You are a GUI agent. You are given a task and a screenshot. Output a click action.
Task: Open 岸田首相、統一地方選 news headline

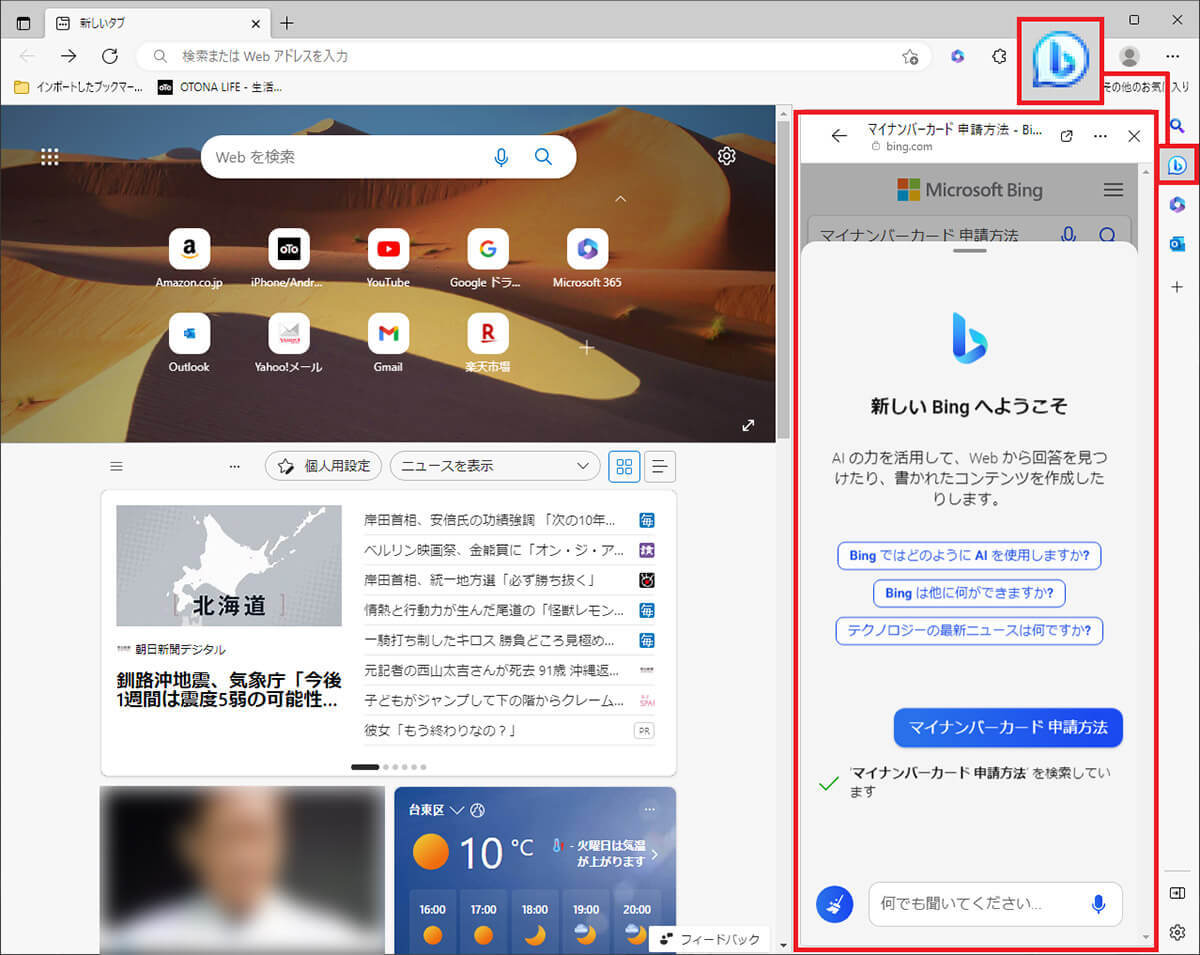tap(480, 580)
